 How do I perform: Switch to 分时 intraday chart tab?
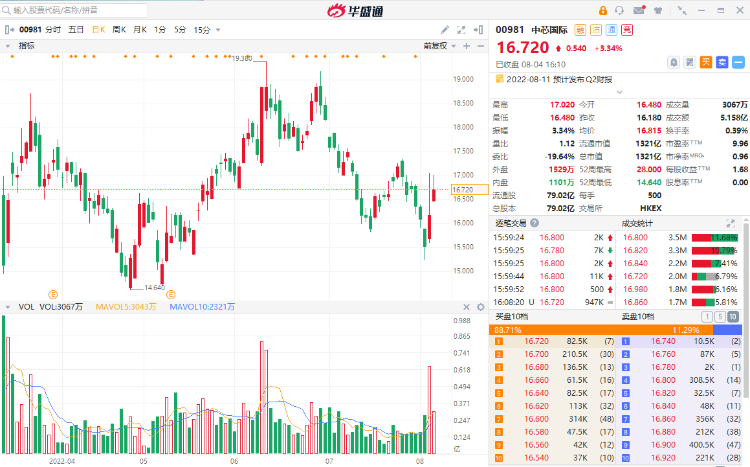coord(53,30)
